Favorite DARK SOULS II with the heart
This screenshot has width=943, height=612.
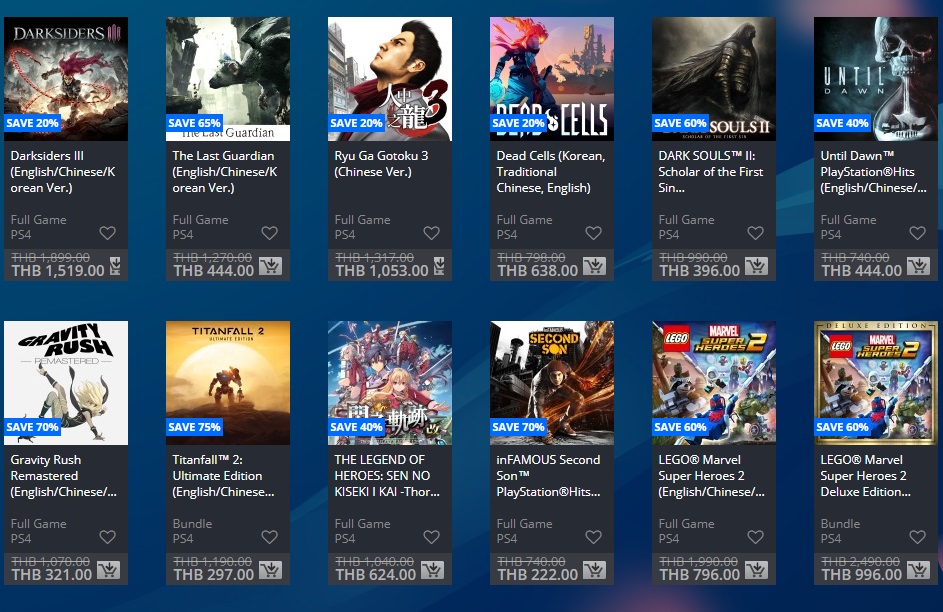coord(755,233)
